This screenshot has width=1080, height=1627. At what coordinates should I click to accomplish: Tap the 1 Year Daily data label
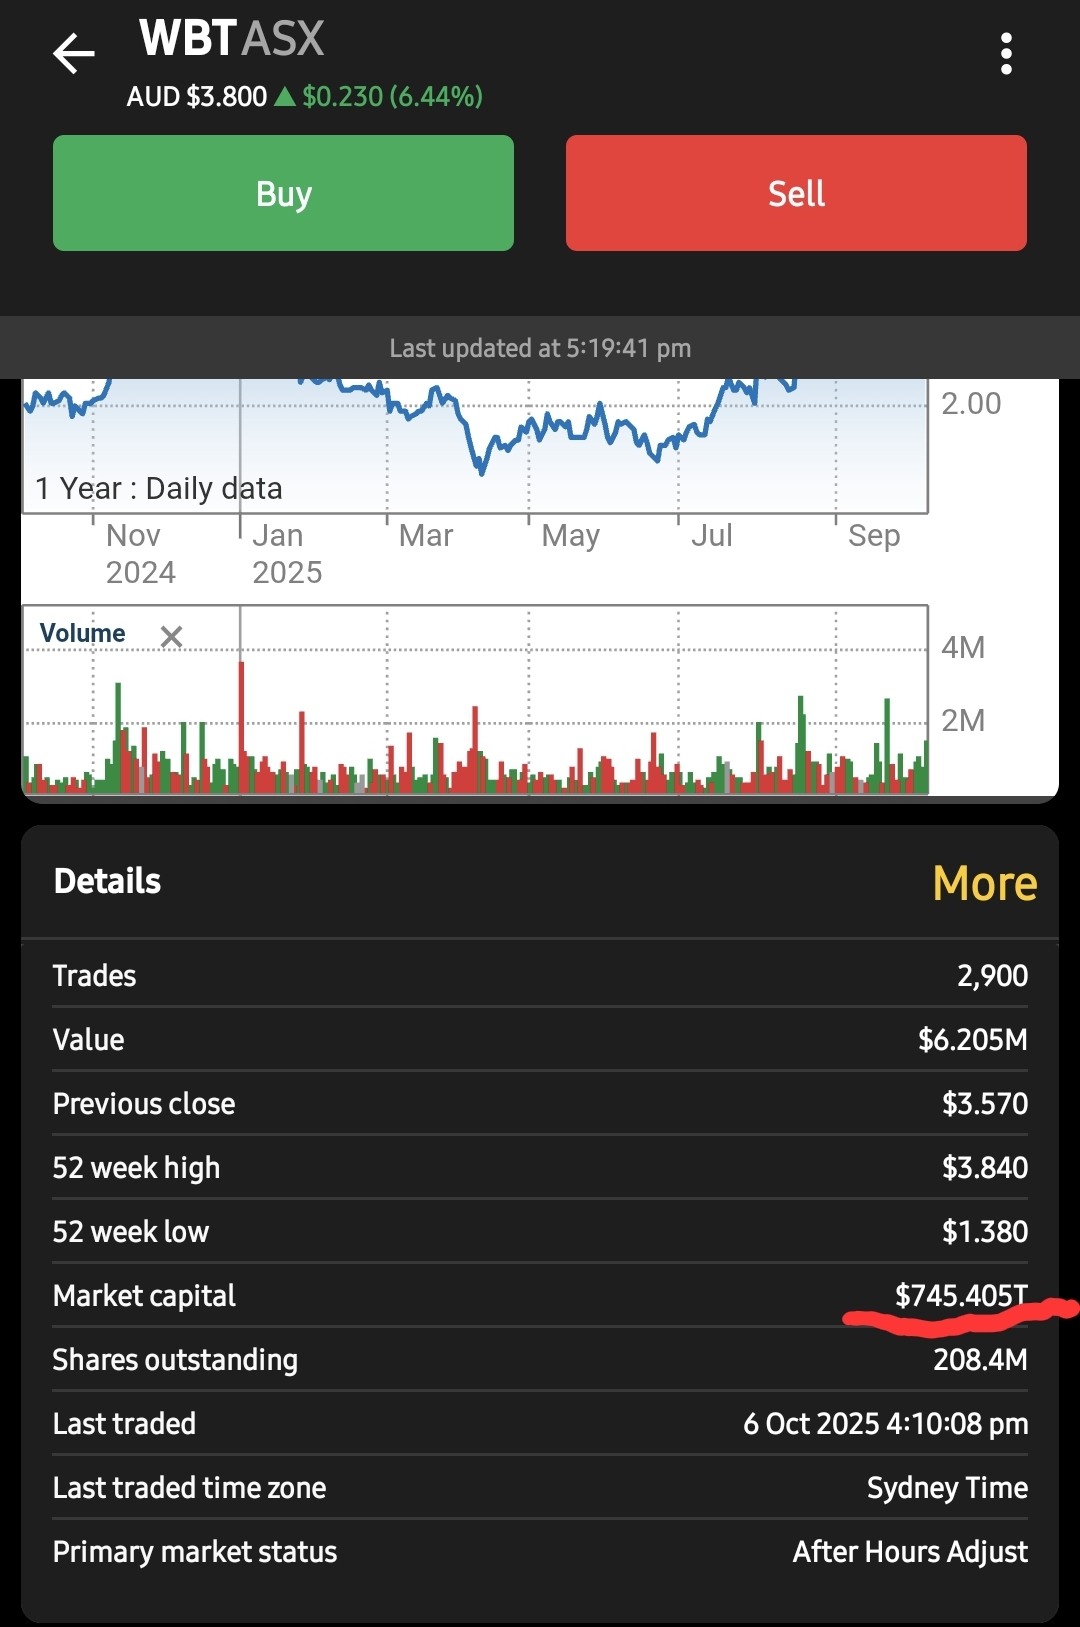pos(159,488)
